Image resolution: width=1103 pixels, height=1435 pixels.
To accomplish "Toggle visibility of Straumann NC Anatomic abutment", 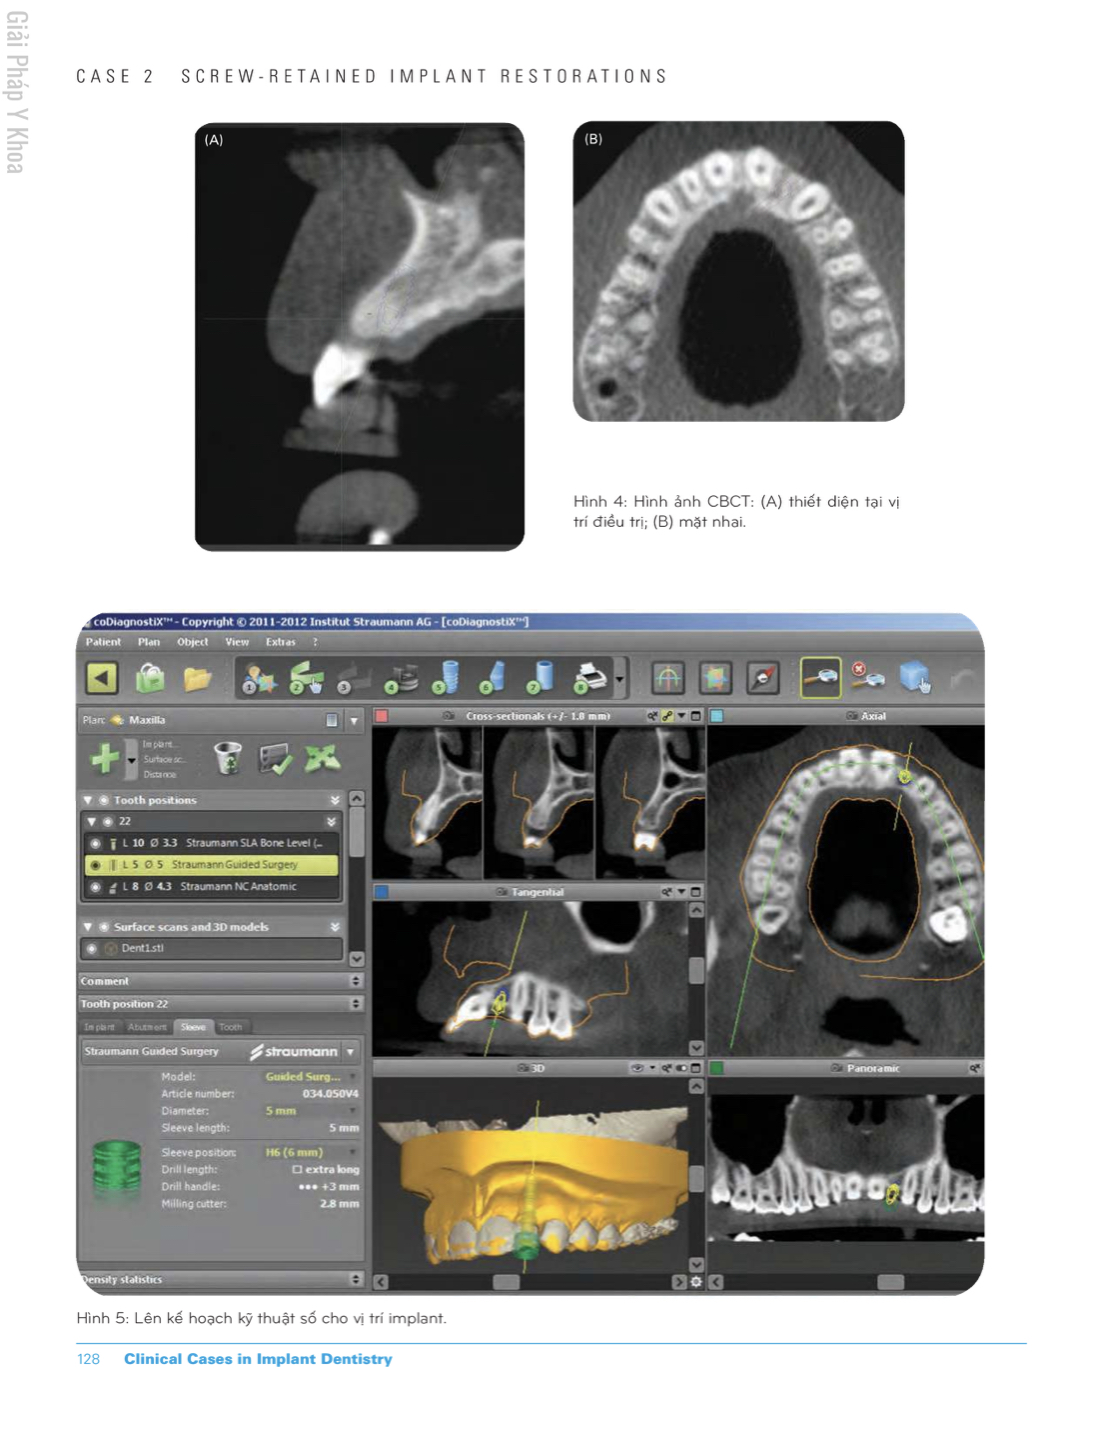I will [96, 887].
